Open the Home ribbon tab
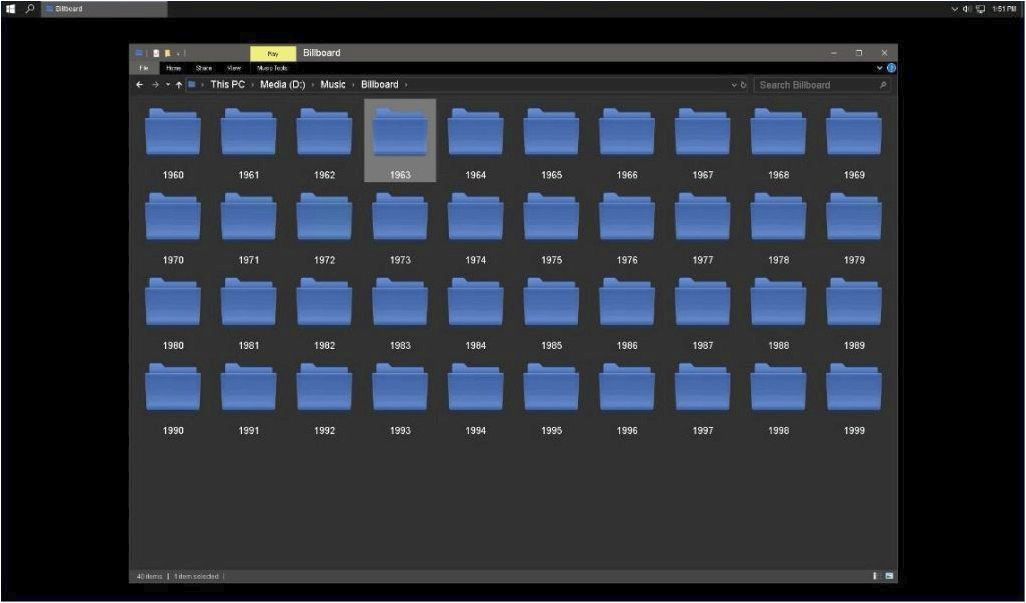Viewport: 1026px width, 603px height. (173, 68)
